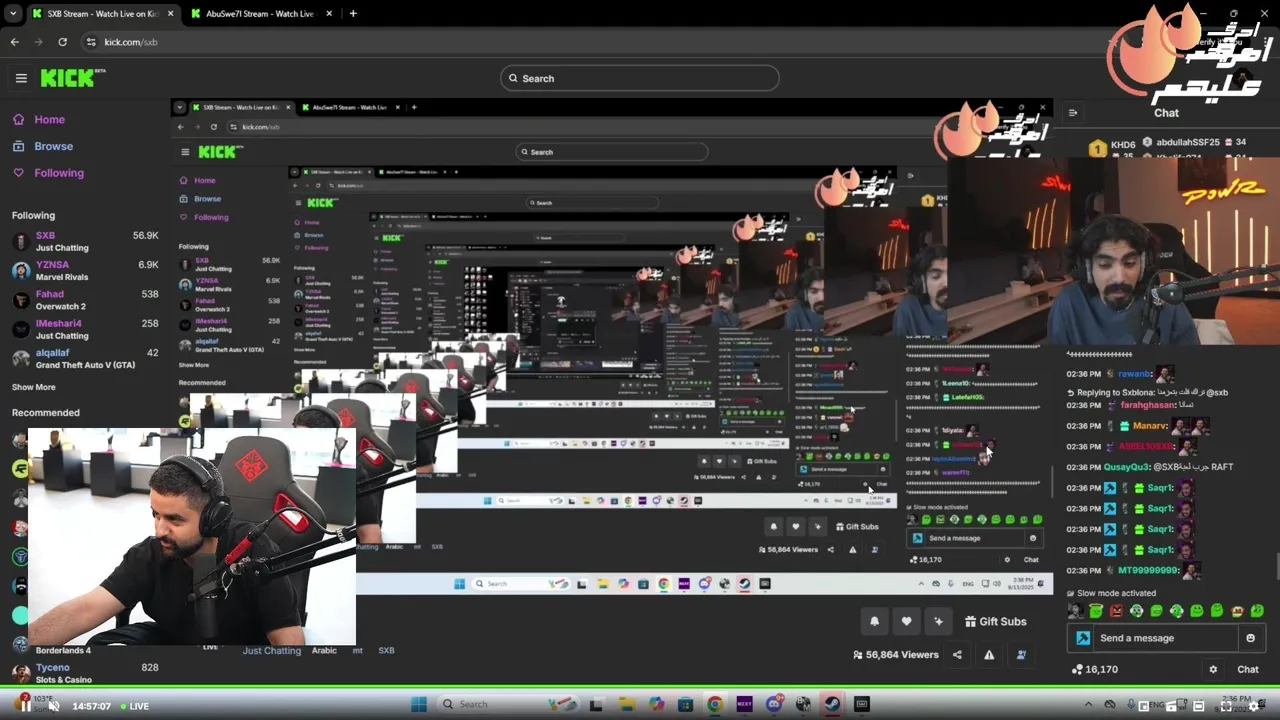
Task: Open iMeshari4 Just Chatting channel
Action: 85,329
